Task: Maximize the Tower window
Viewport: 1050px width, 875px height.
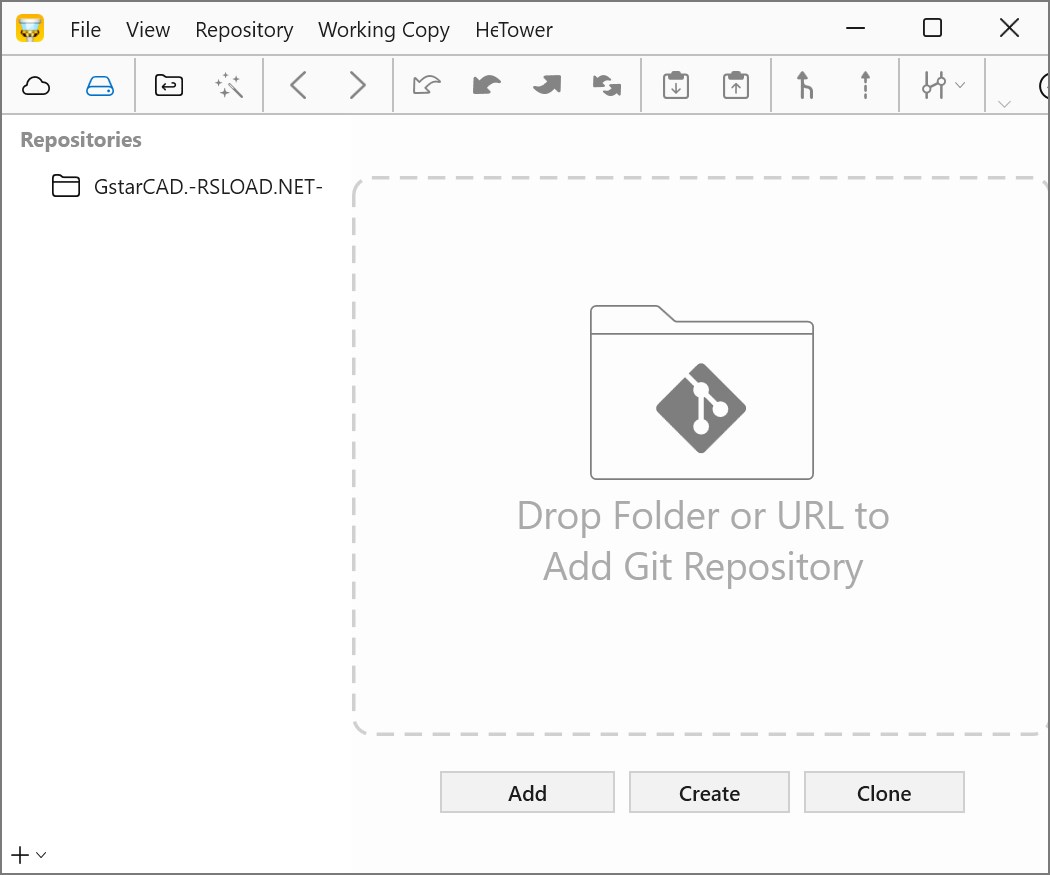Action: pyautogui.click(x=932, y=28)
